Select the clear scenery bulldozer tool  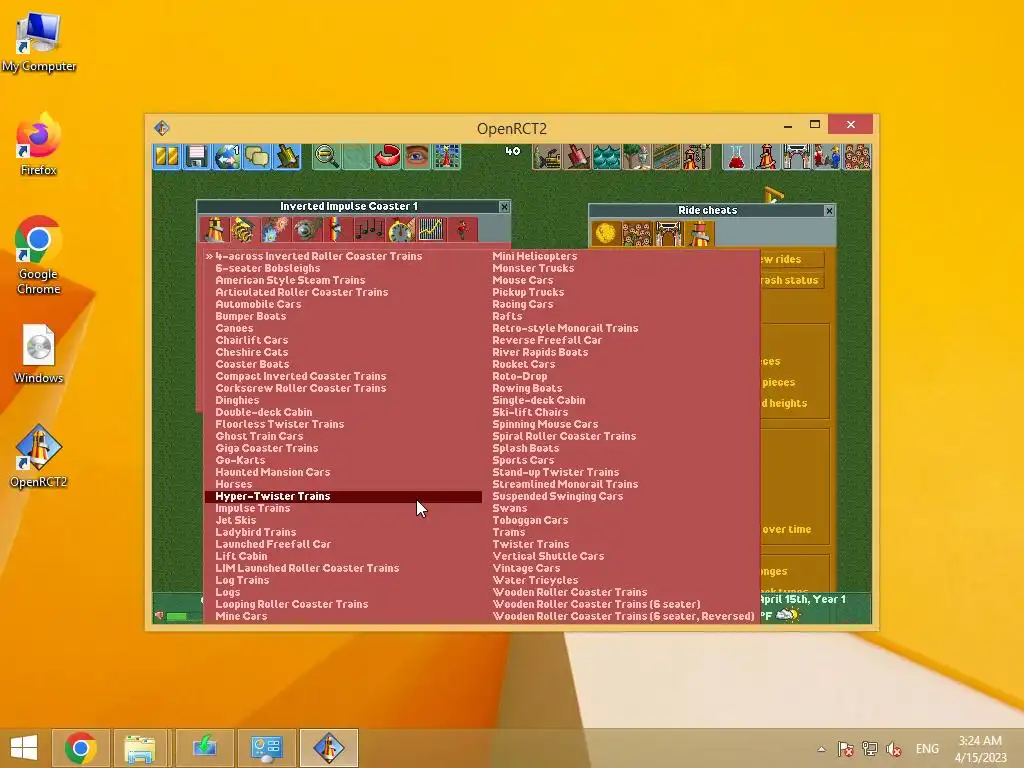point(547,157)
